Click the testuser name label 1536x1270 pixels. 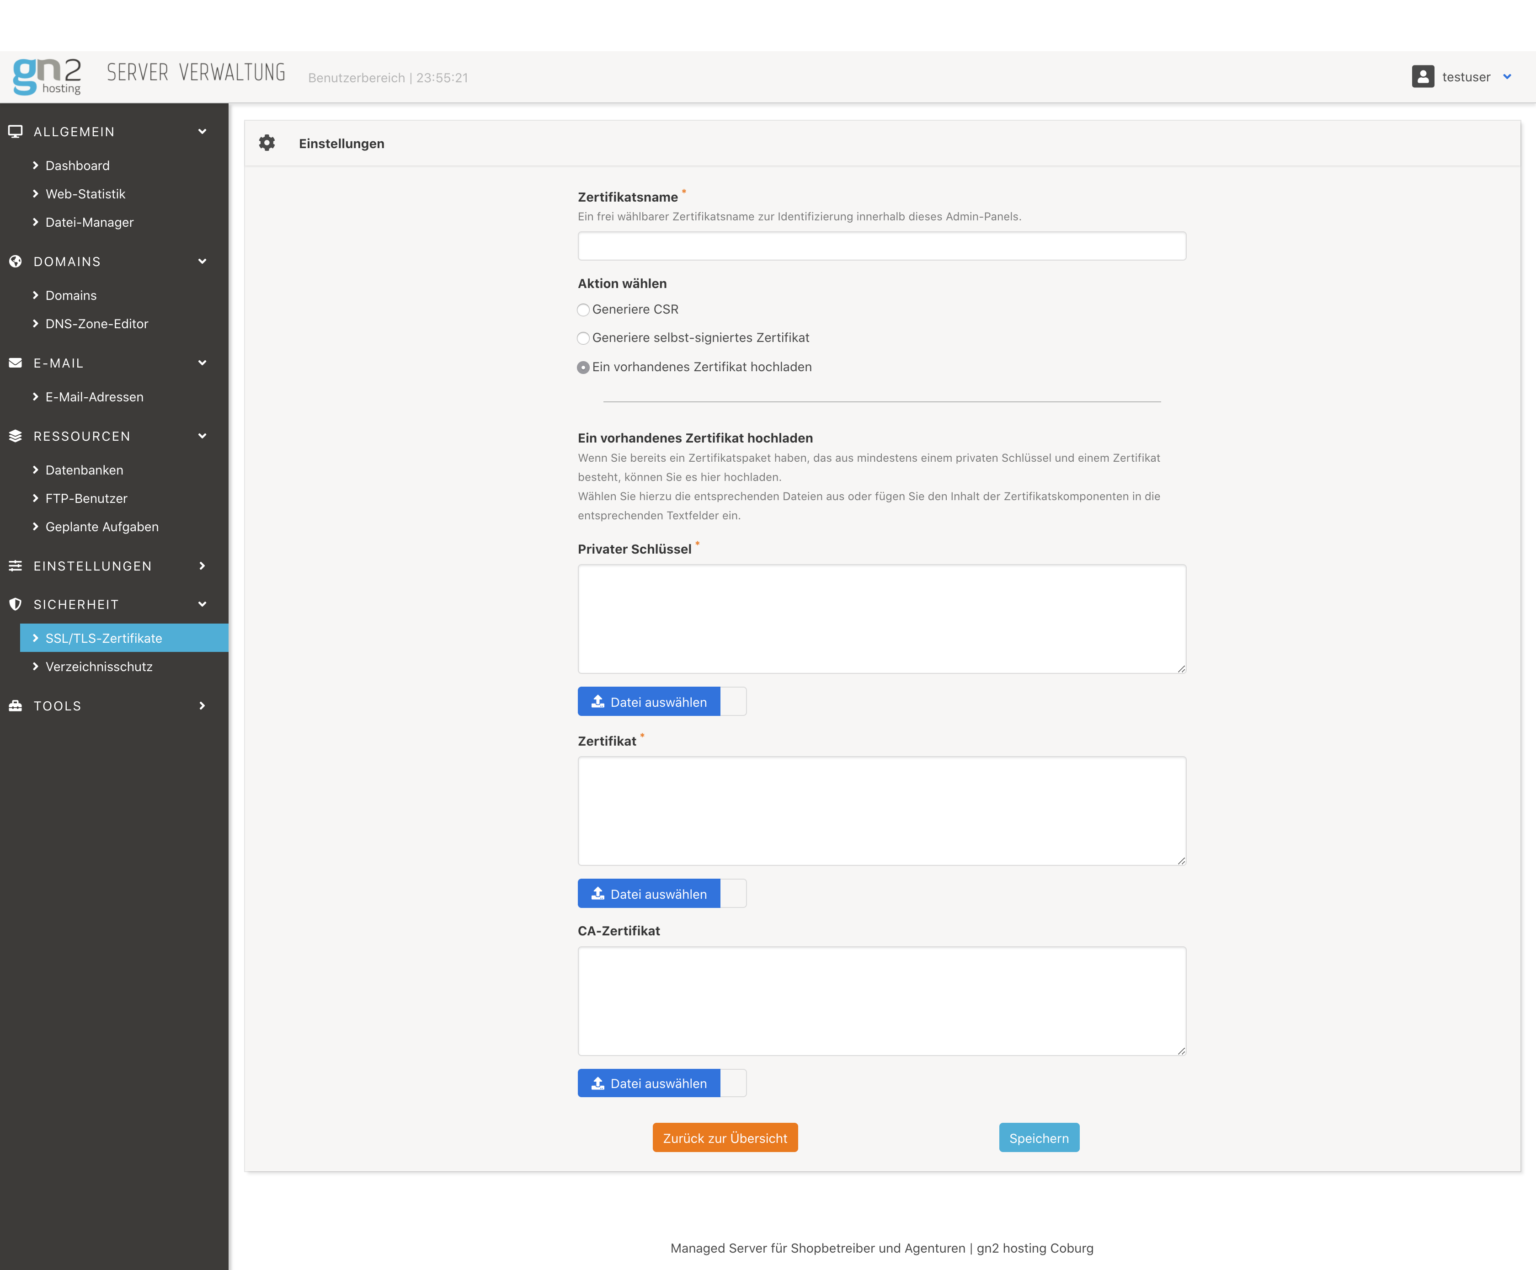[1466, 77]
